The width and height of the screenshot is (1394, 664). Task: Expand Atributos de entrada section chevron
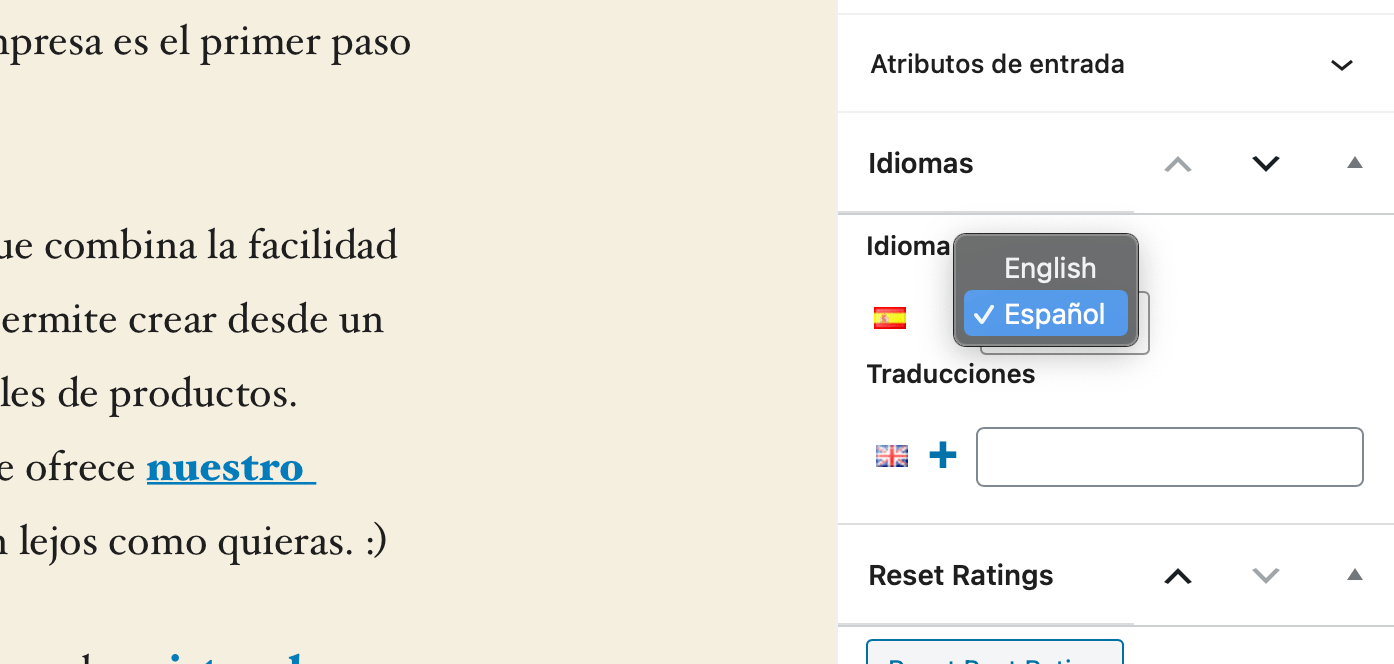point(1342,66)
